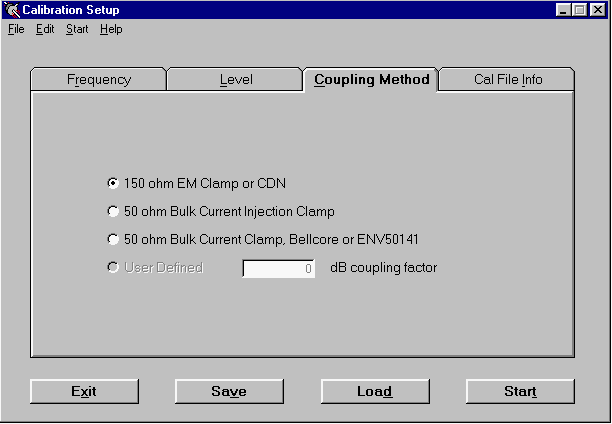Select 150 ohm EM Clamp or CDN option
Viewport: 612px width, 424px height.
(x=113, y=183)
